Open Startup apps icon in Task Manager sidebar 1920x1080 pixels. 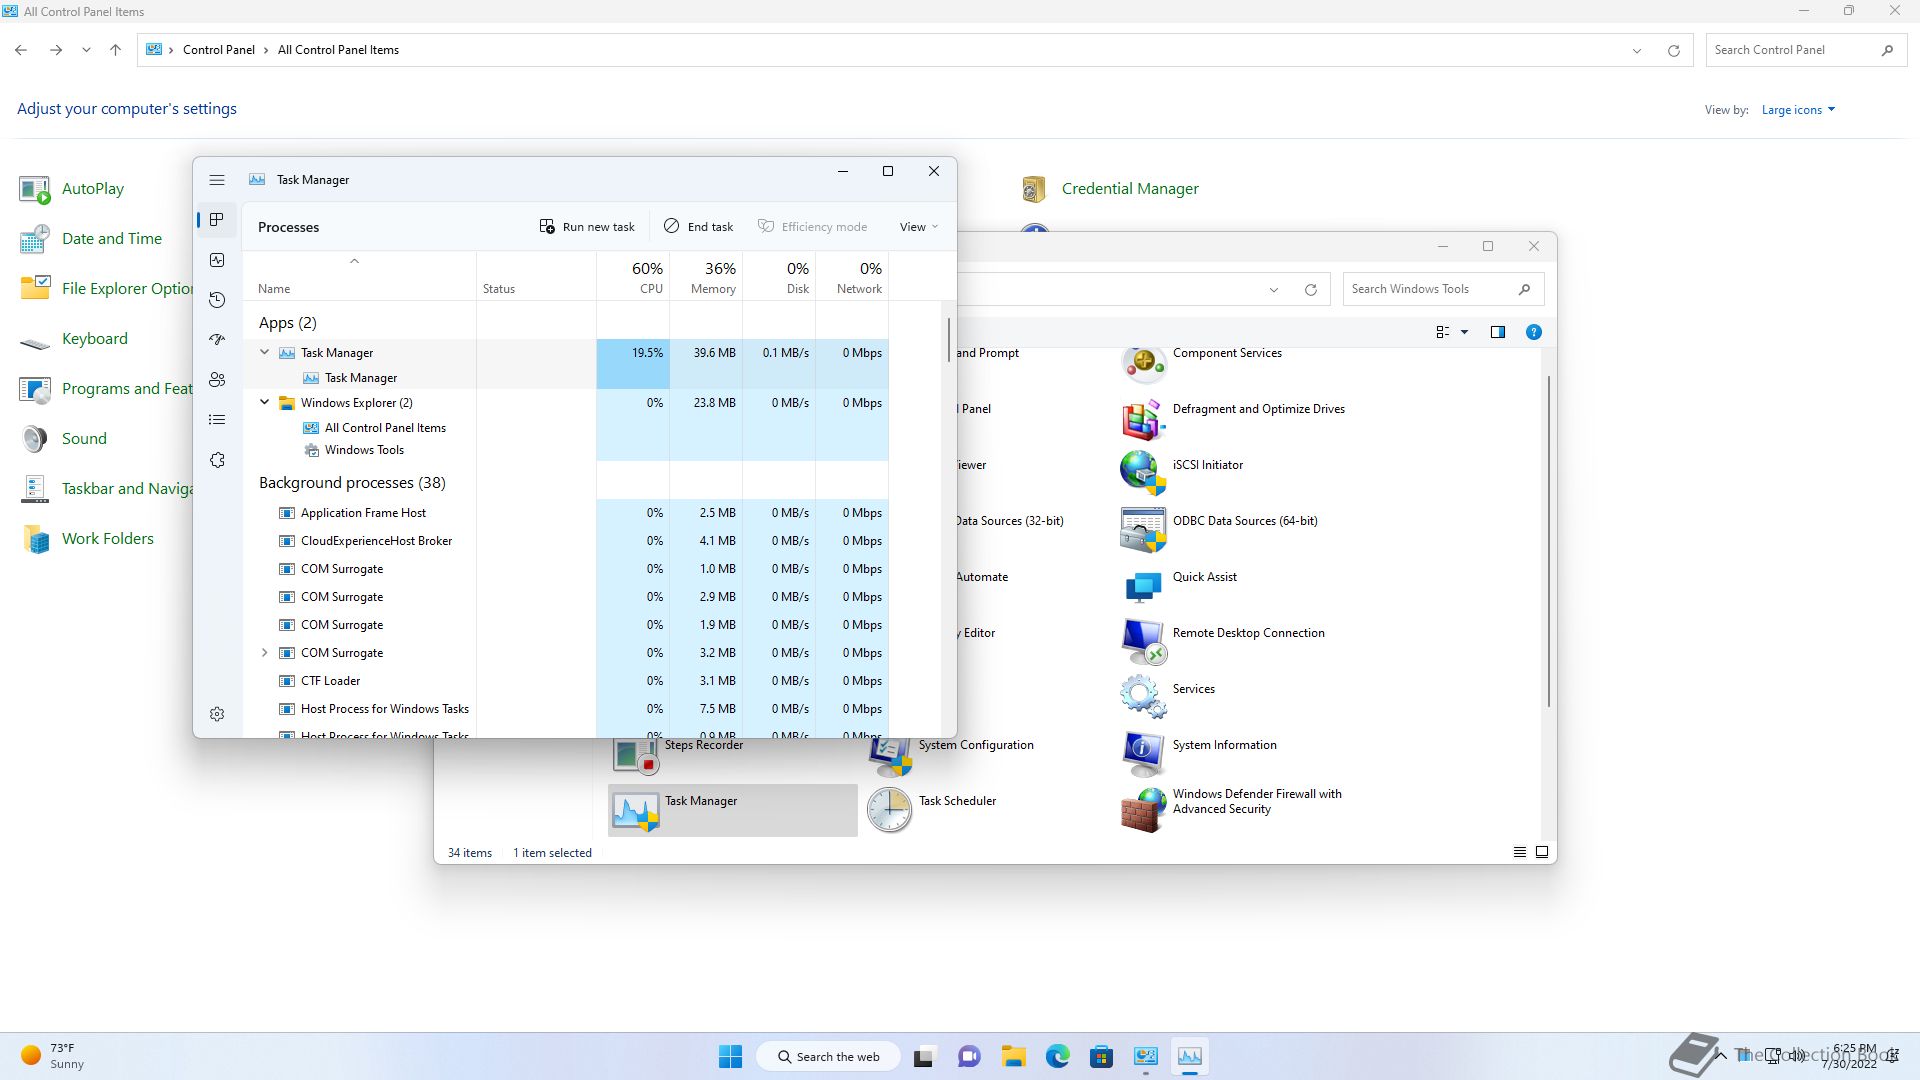[x=217, y=340]
